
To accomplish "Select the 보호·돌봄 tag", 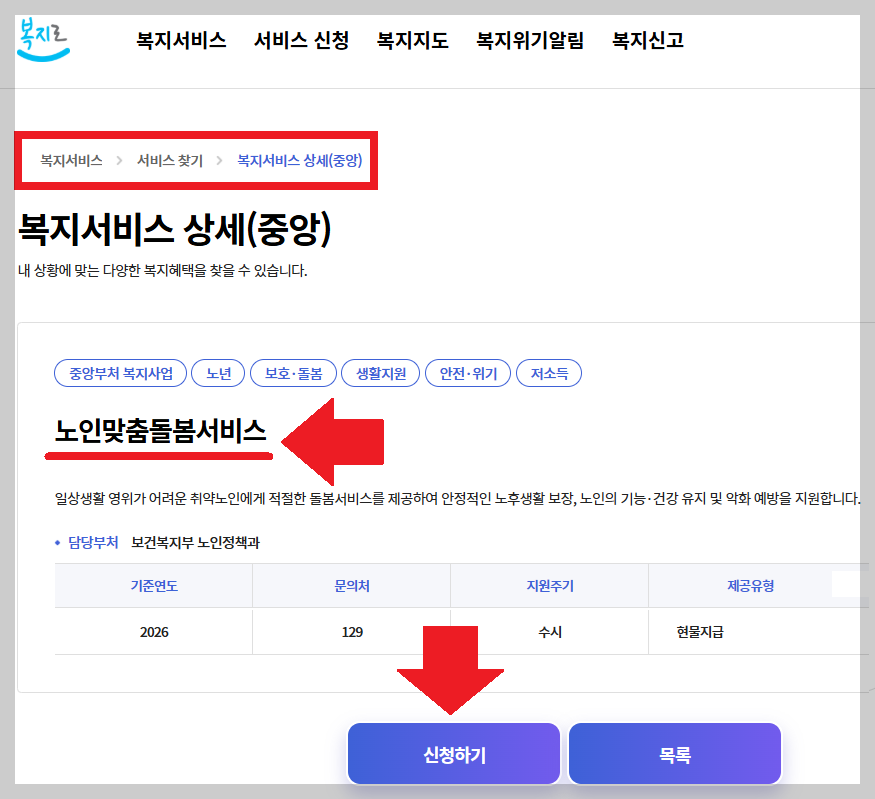I will pyautogui.click(x=292, y=372).
